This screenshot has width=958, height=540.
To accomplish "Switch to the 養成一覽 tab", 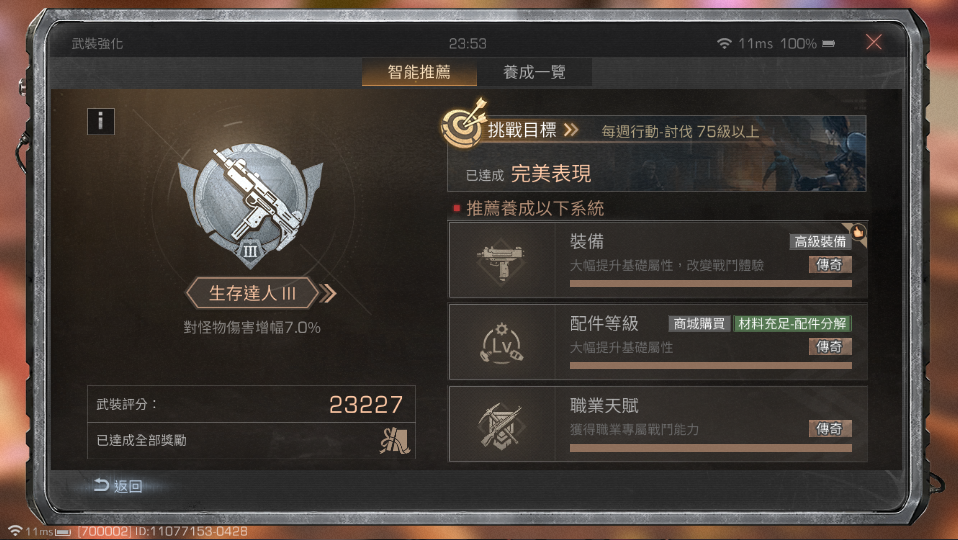I will click(534, 72).
